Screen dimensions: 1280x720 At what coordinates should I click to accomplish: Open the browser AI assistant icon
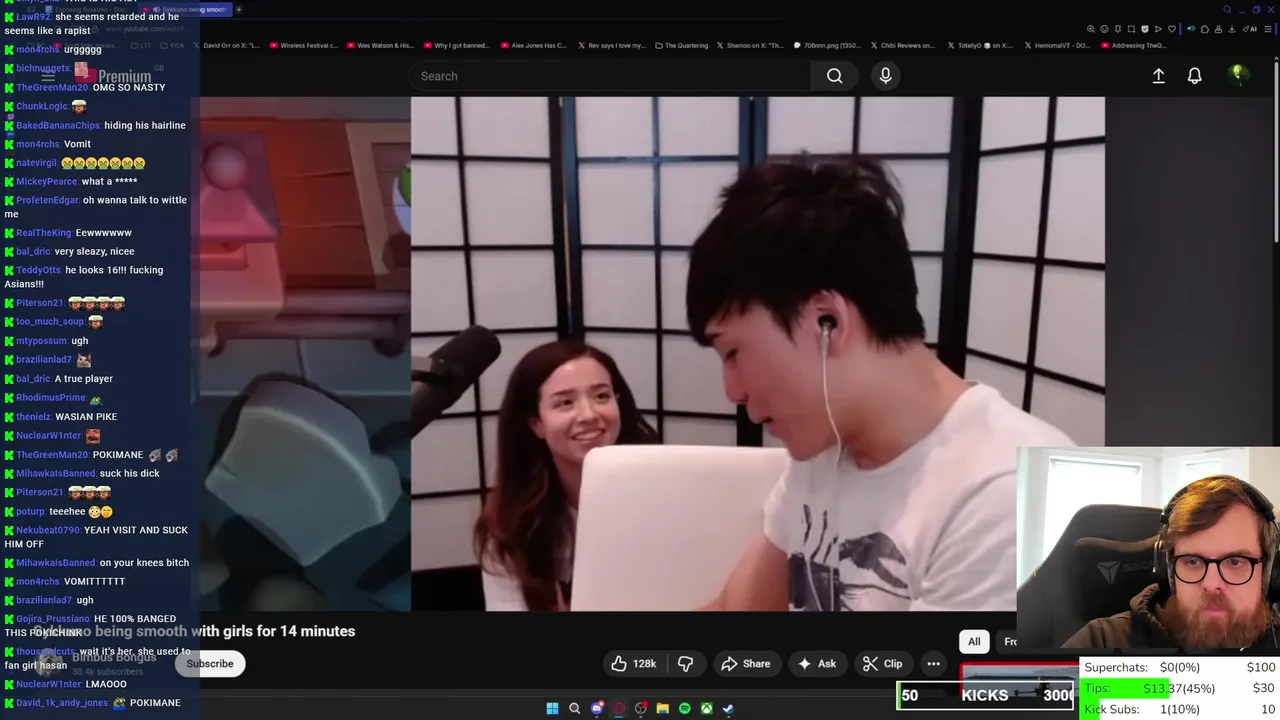tap(1250, 29)
